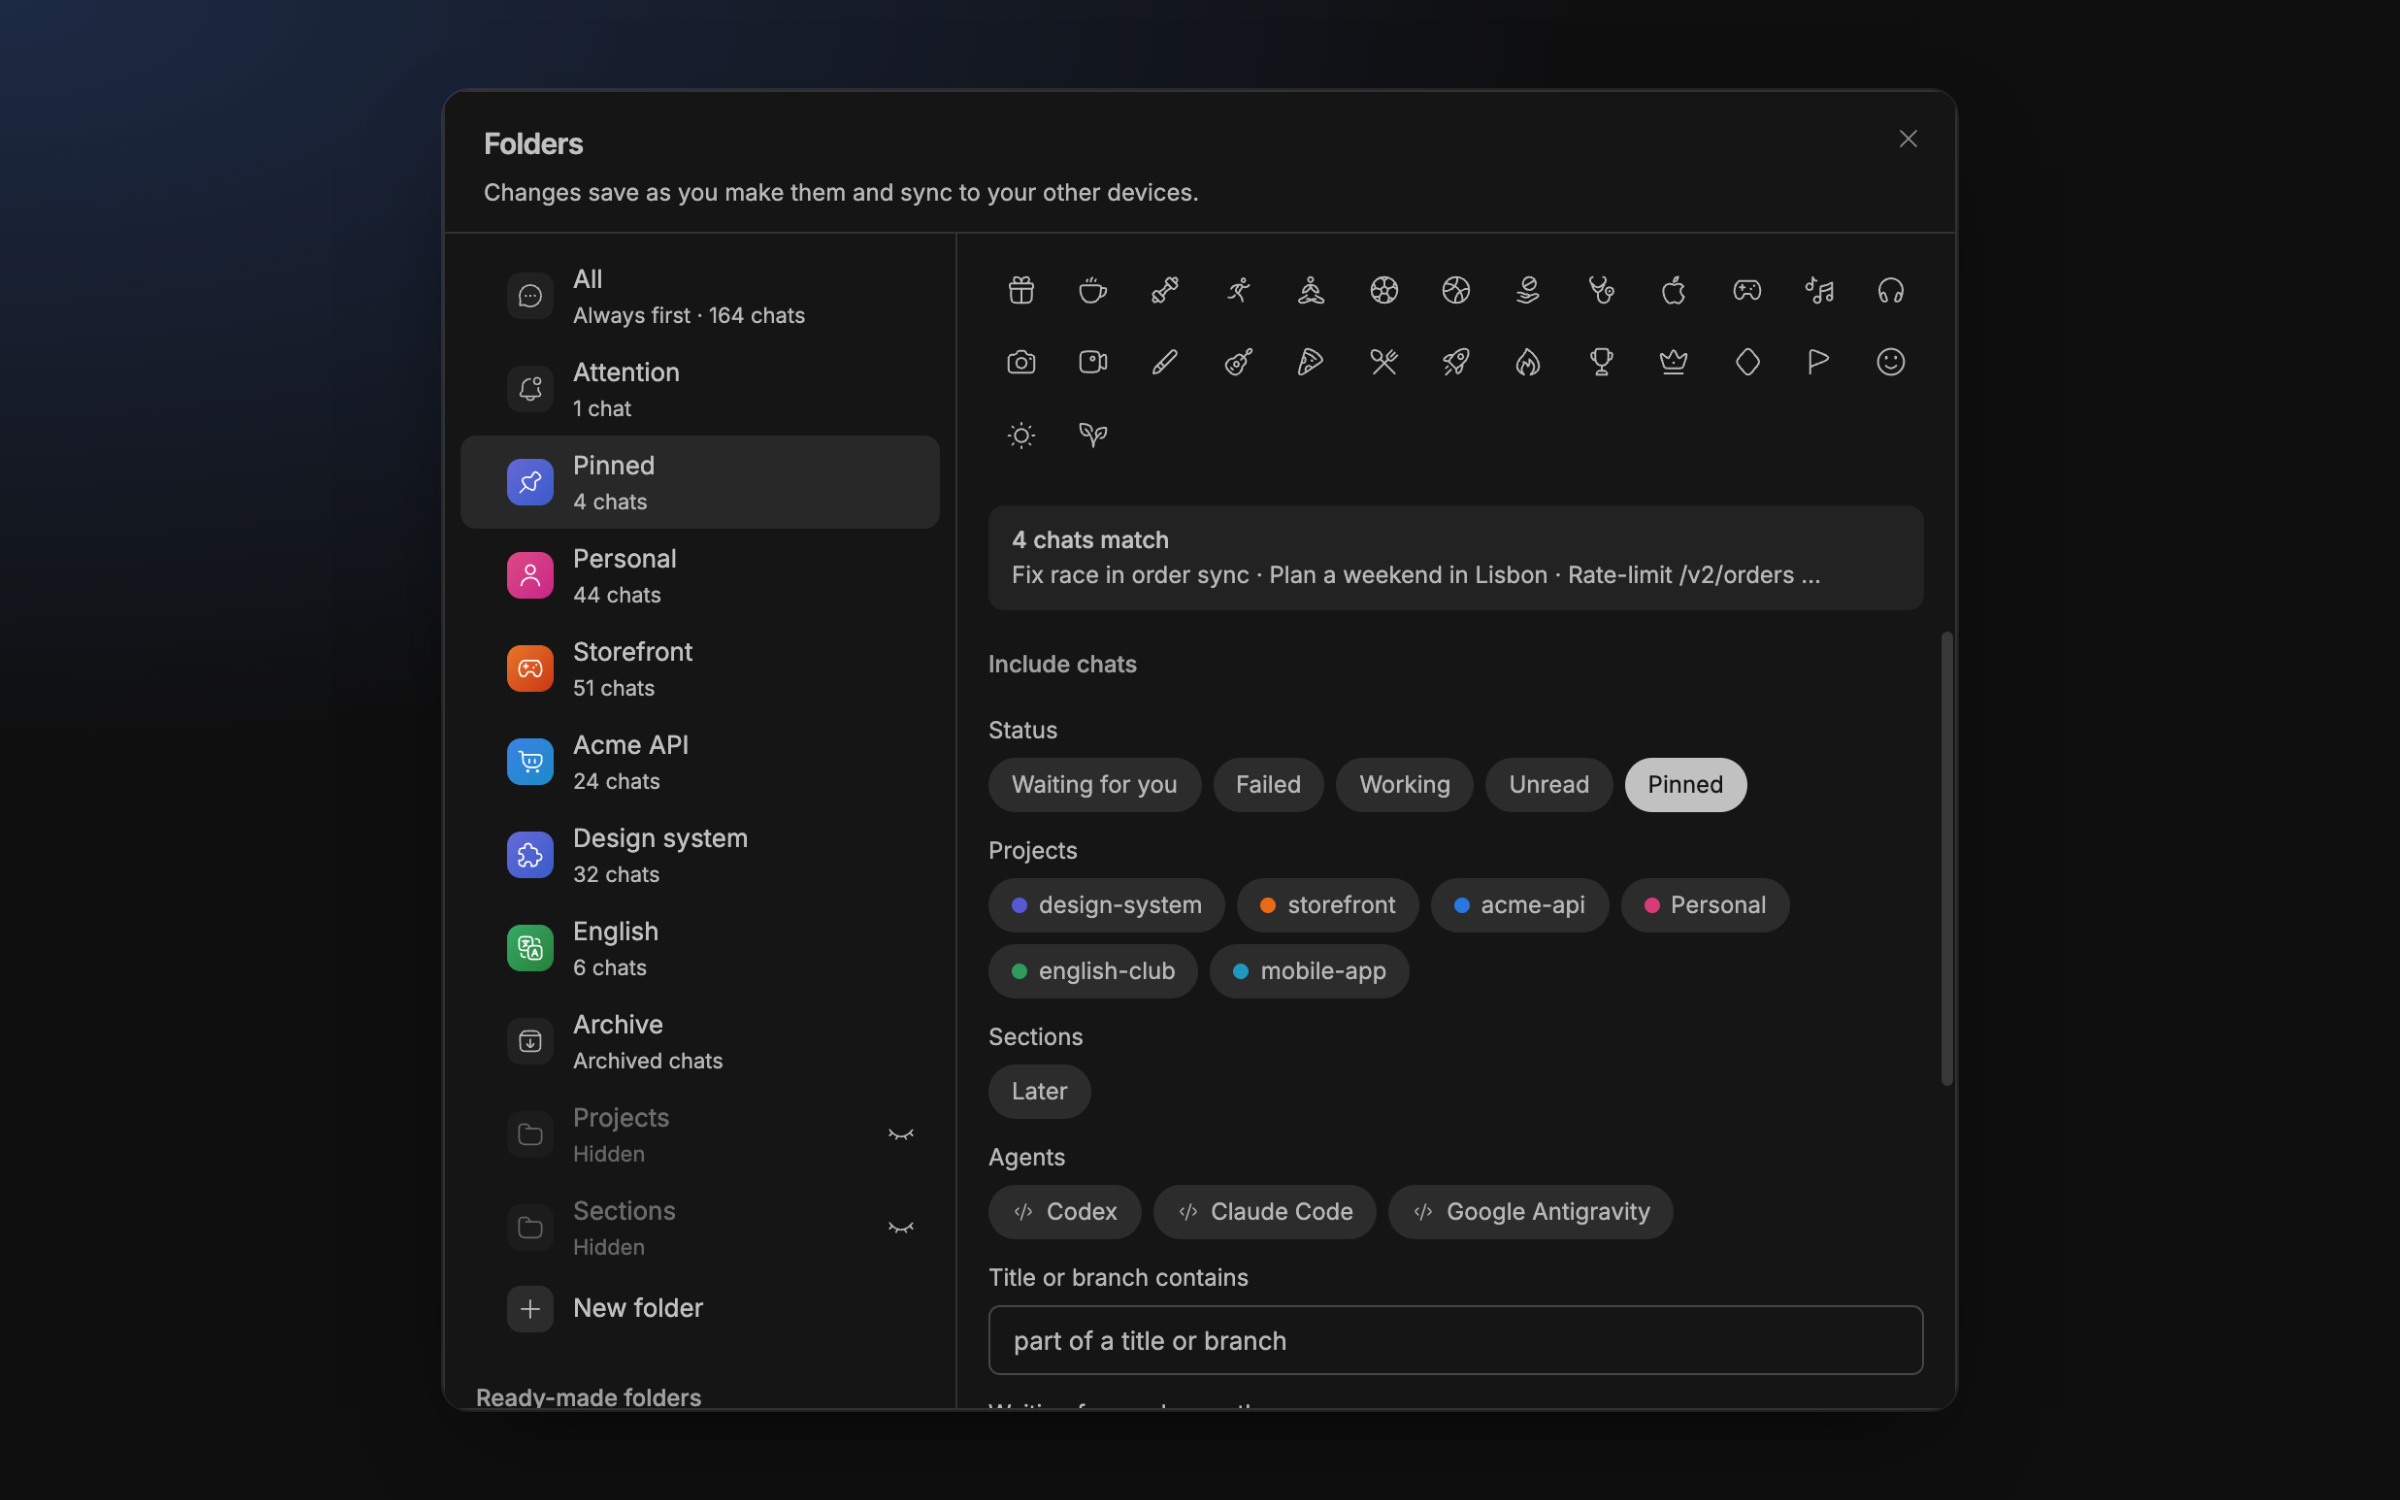Choose the coffee cup icon
The image size is (2400, 1500).
tap(1093, 290)
